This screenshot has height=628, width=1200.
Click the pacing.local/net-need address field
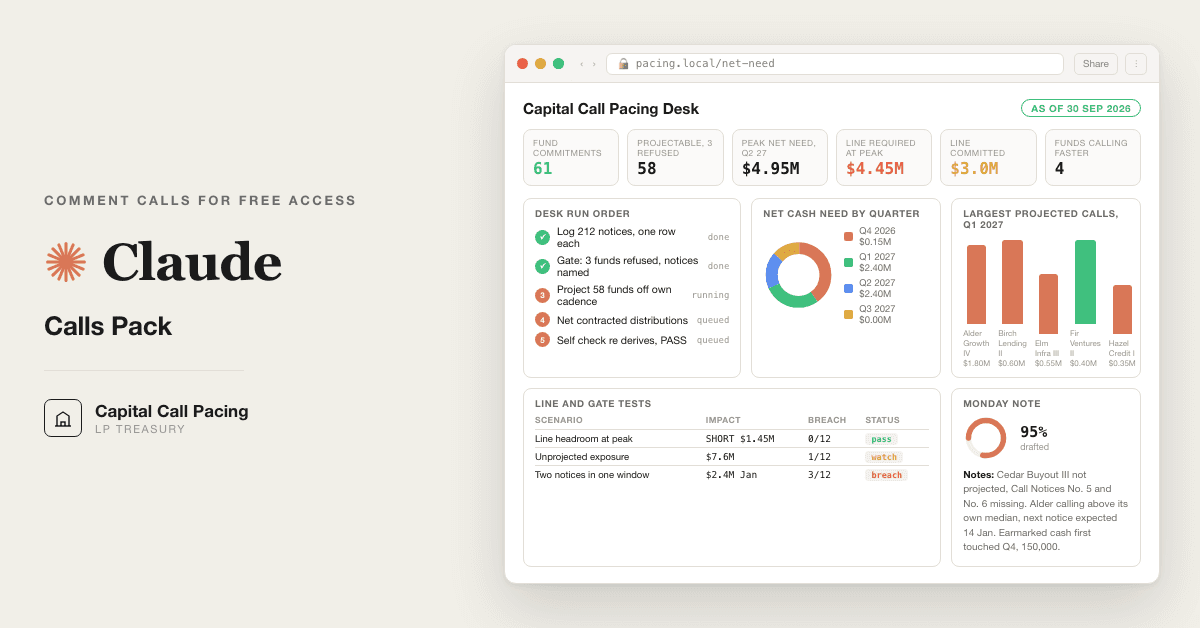coord(835,64)
